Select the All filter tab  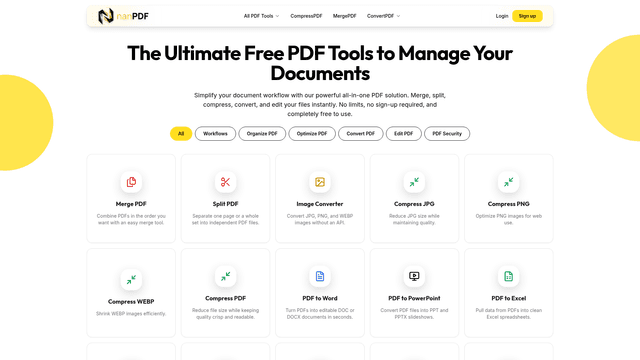pyautogui.click(x=181, y=133)
